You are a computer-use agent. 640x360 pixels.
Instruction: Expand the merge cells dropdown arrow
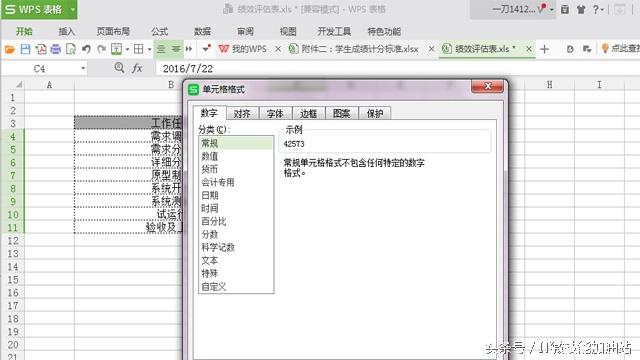click(x=127, y=49)
